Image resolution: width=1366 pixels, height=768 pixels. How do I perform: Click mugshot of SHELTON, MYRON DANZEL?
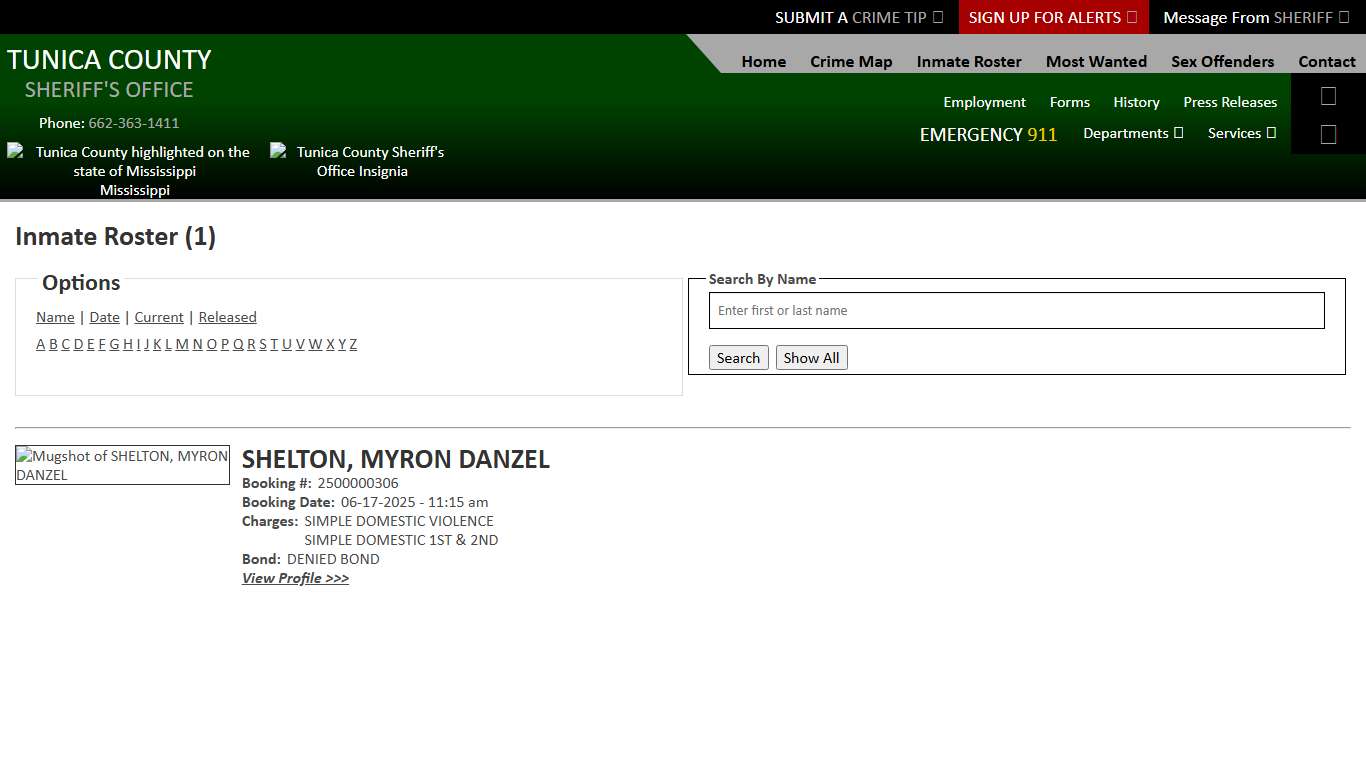[122, 465]
